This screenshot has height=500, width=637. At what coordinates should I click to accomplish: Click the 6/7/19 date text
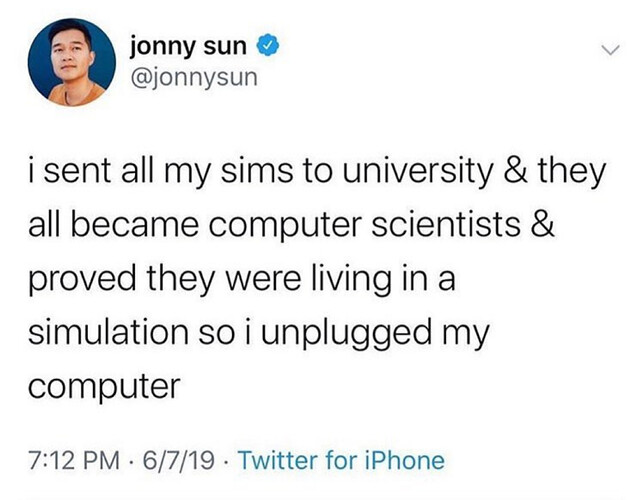[x=178, y=460]
